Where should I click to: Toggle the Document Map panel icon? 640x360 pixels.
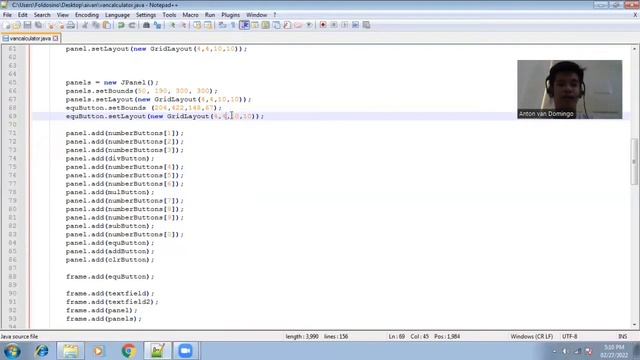click(x=266, y=25)
